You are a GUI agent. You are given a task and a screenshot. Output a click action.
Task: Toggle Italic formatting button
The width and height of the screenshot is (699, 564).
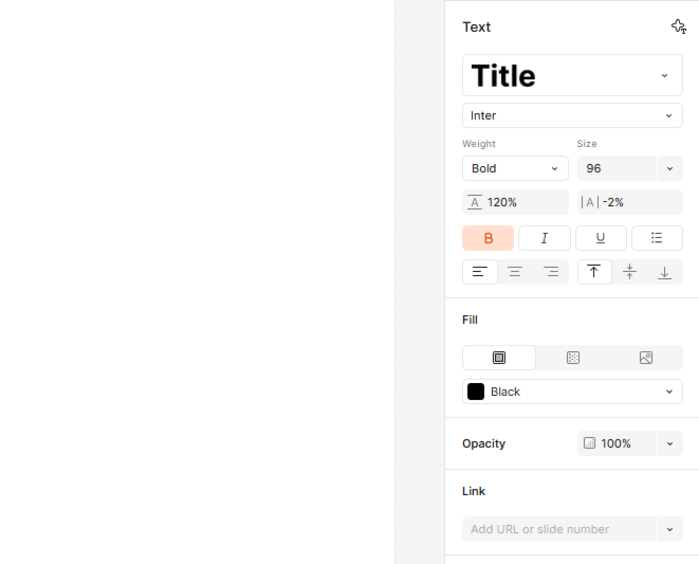click(544, 238)
